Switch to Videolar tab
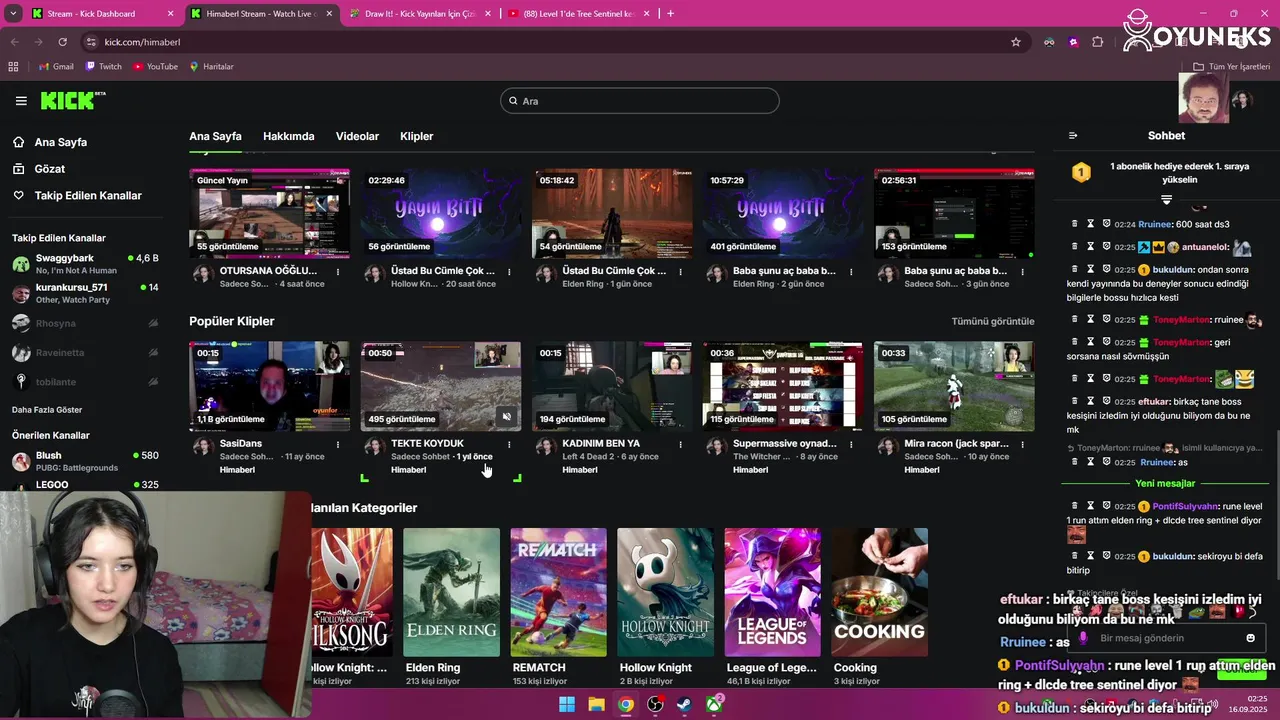 357,136
